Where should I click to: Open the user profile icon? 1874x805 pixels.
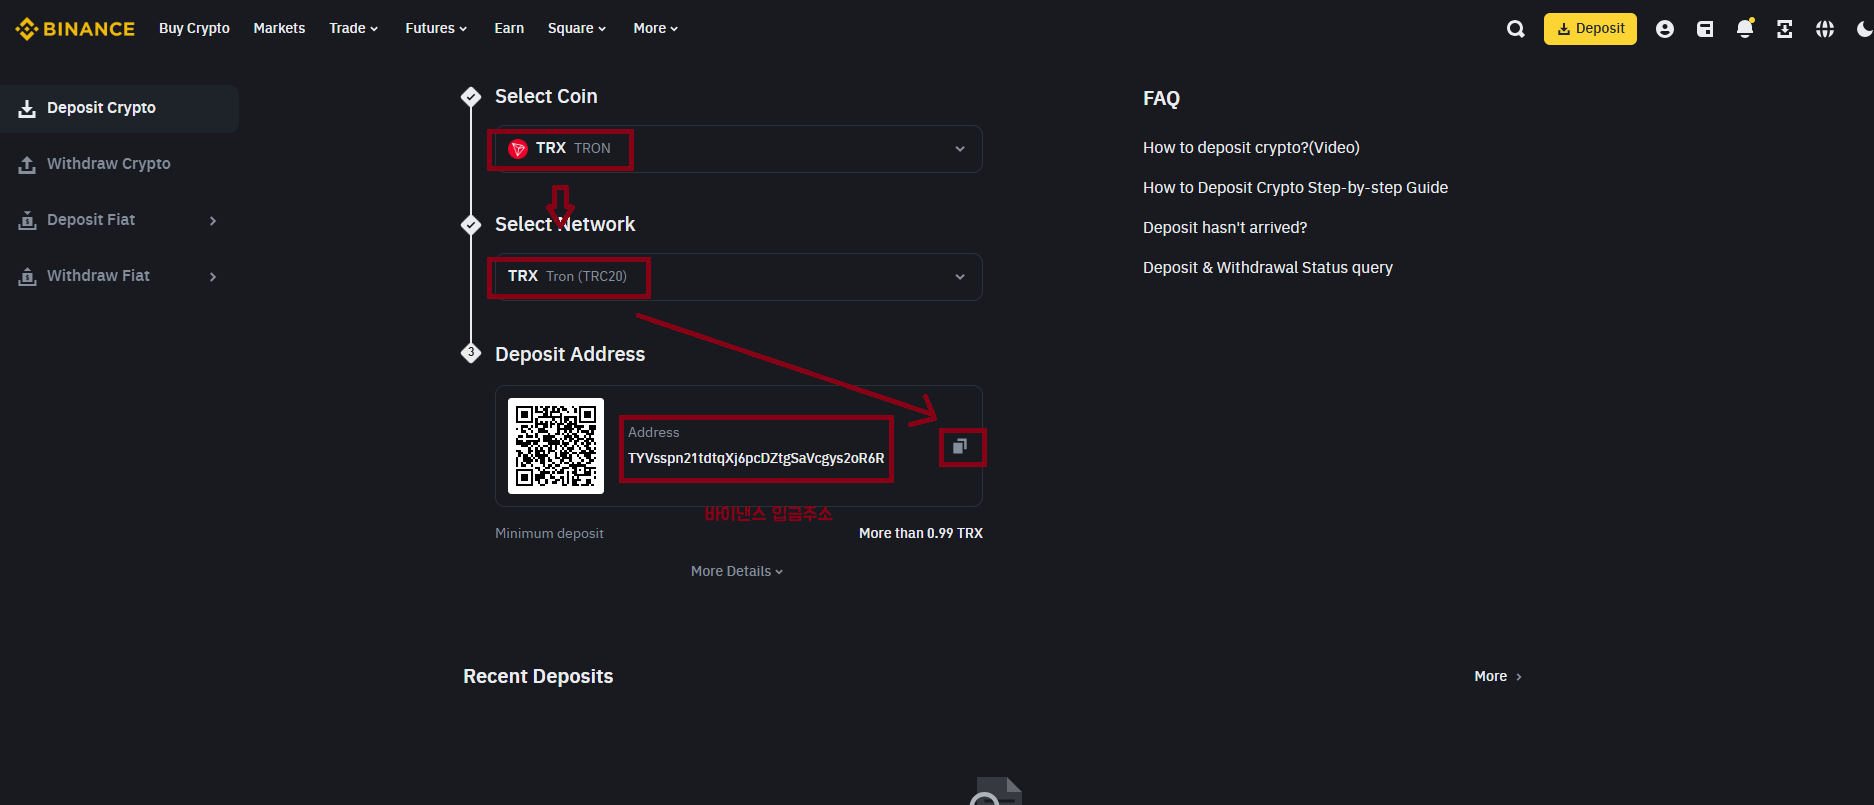pos(1665,29)
